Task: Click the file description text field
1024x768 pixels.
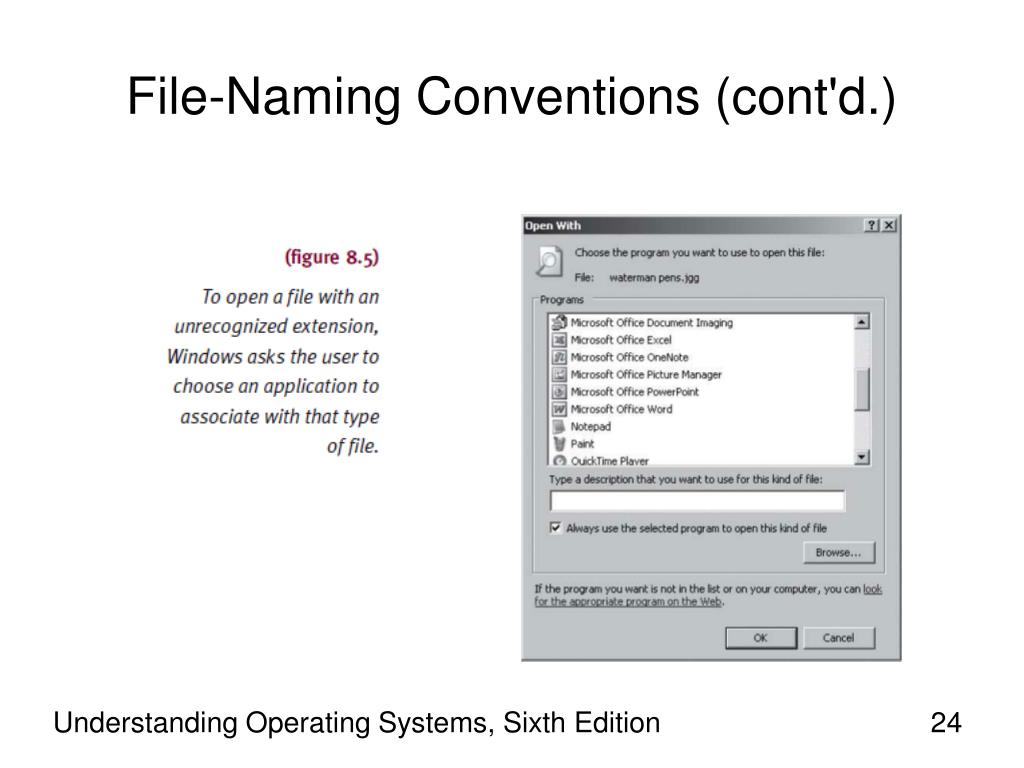Action: (697, 501)
